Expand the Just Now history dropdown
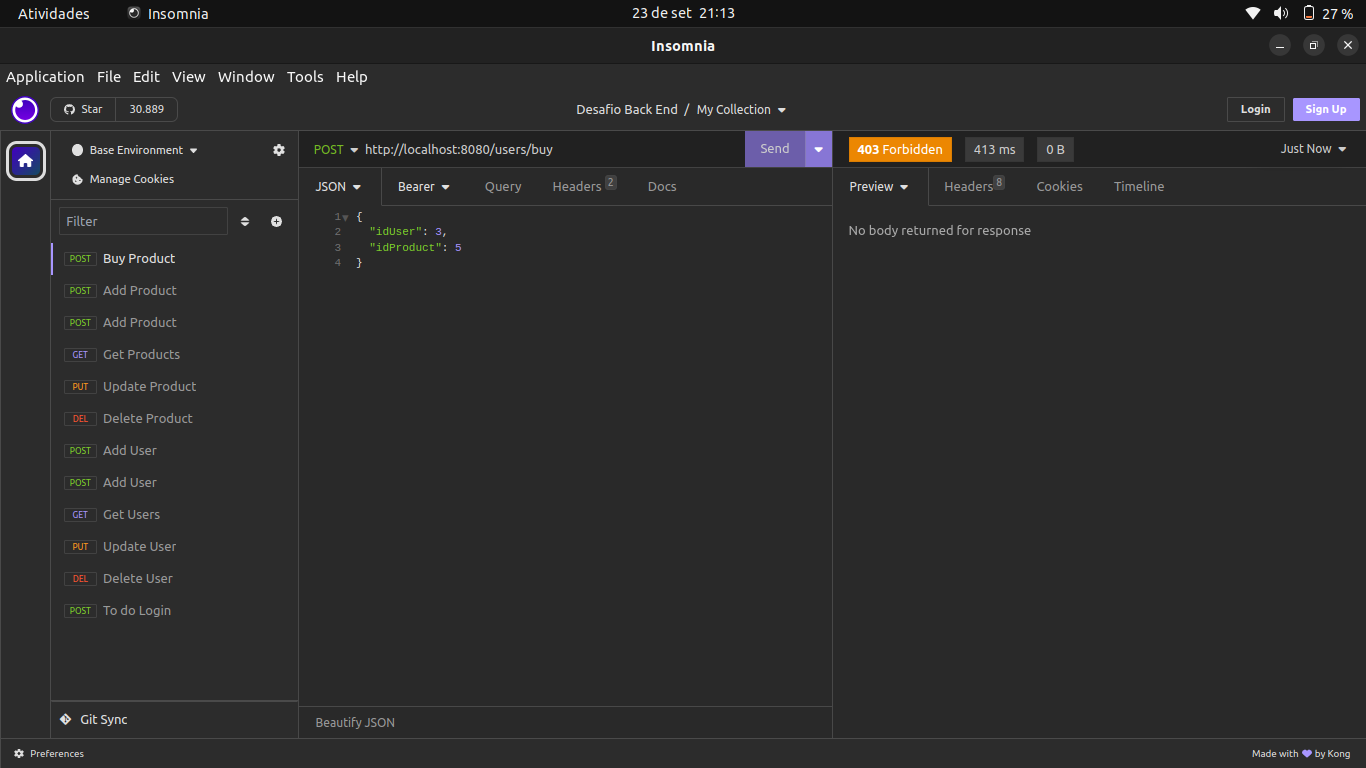The width and height of the screenshot is (1366, 768). coord(1314,149)
